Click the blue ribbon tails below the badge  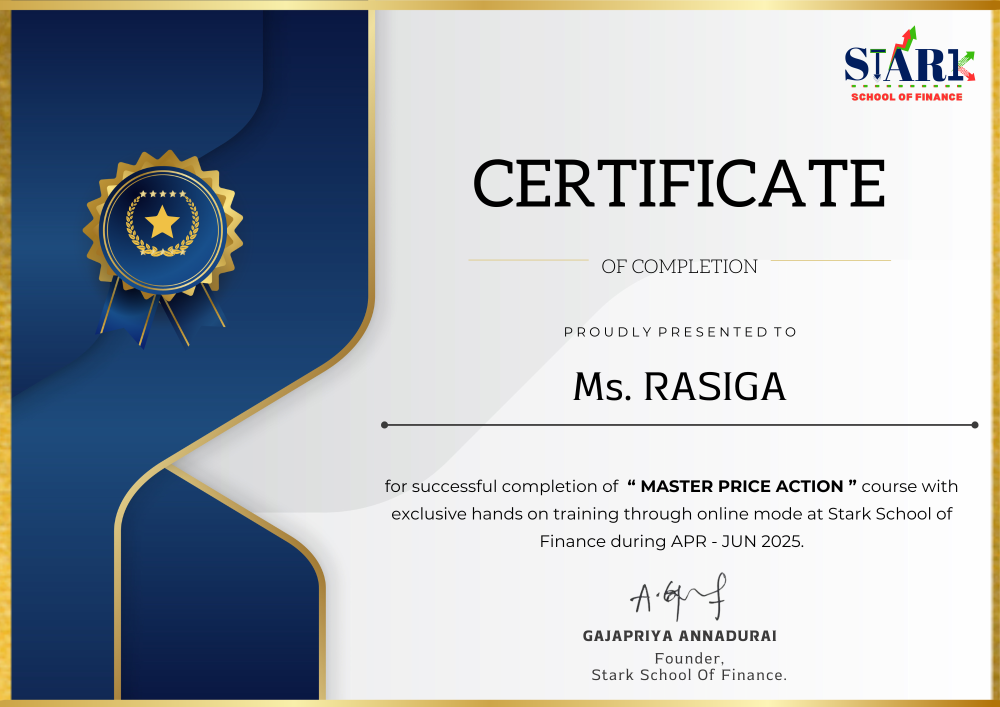(160, 312)
